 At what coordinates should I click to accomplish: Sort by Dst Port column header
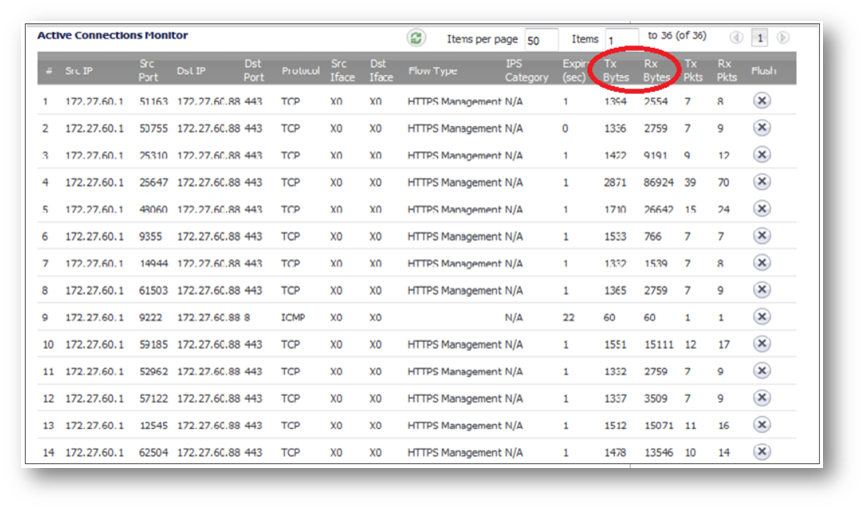coord(254,69)
